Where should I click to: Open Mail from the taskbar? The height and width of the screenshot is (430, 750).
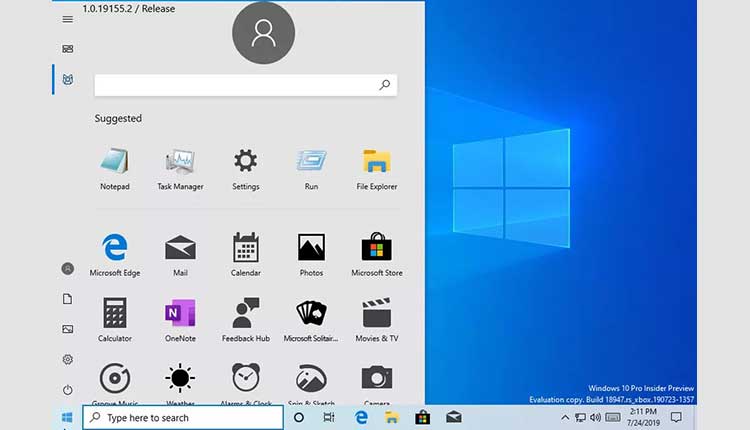click(453, 418)
